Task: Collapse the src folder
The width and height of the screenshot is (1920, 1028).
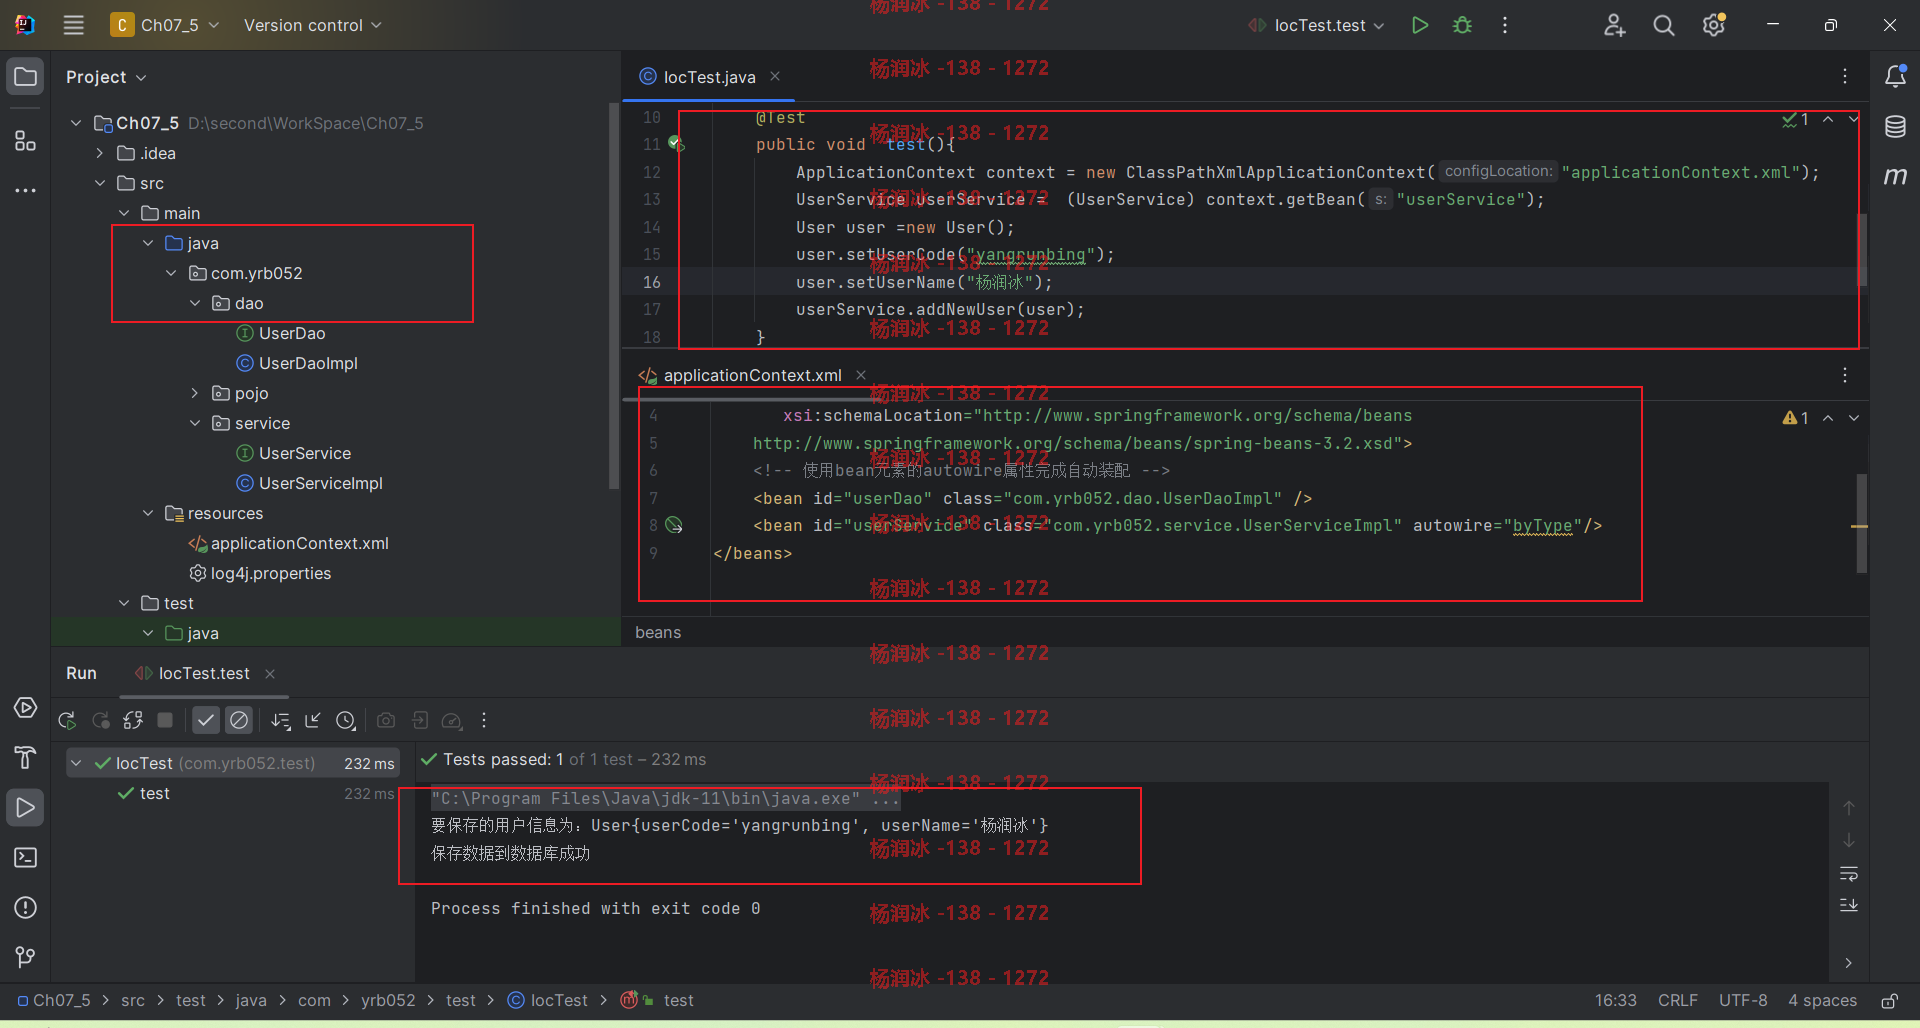Action: pyautogui.click(x=100, y=183)
